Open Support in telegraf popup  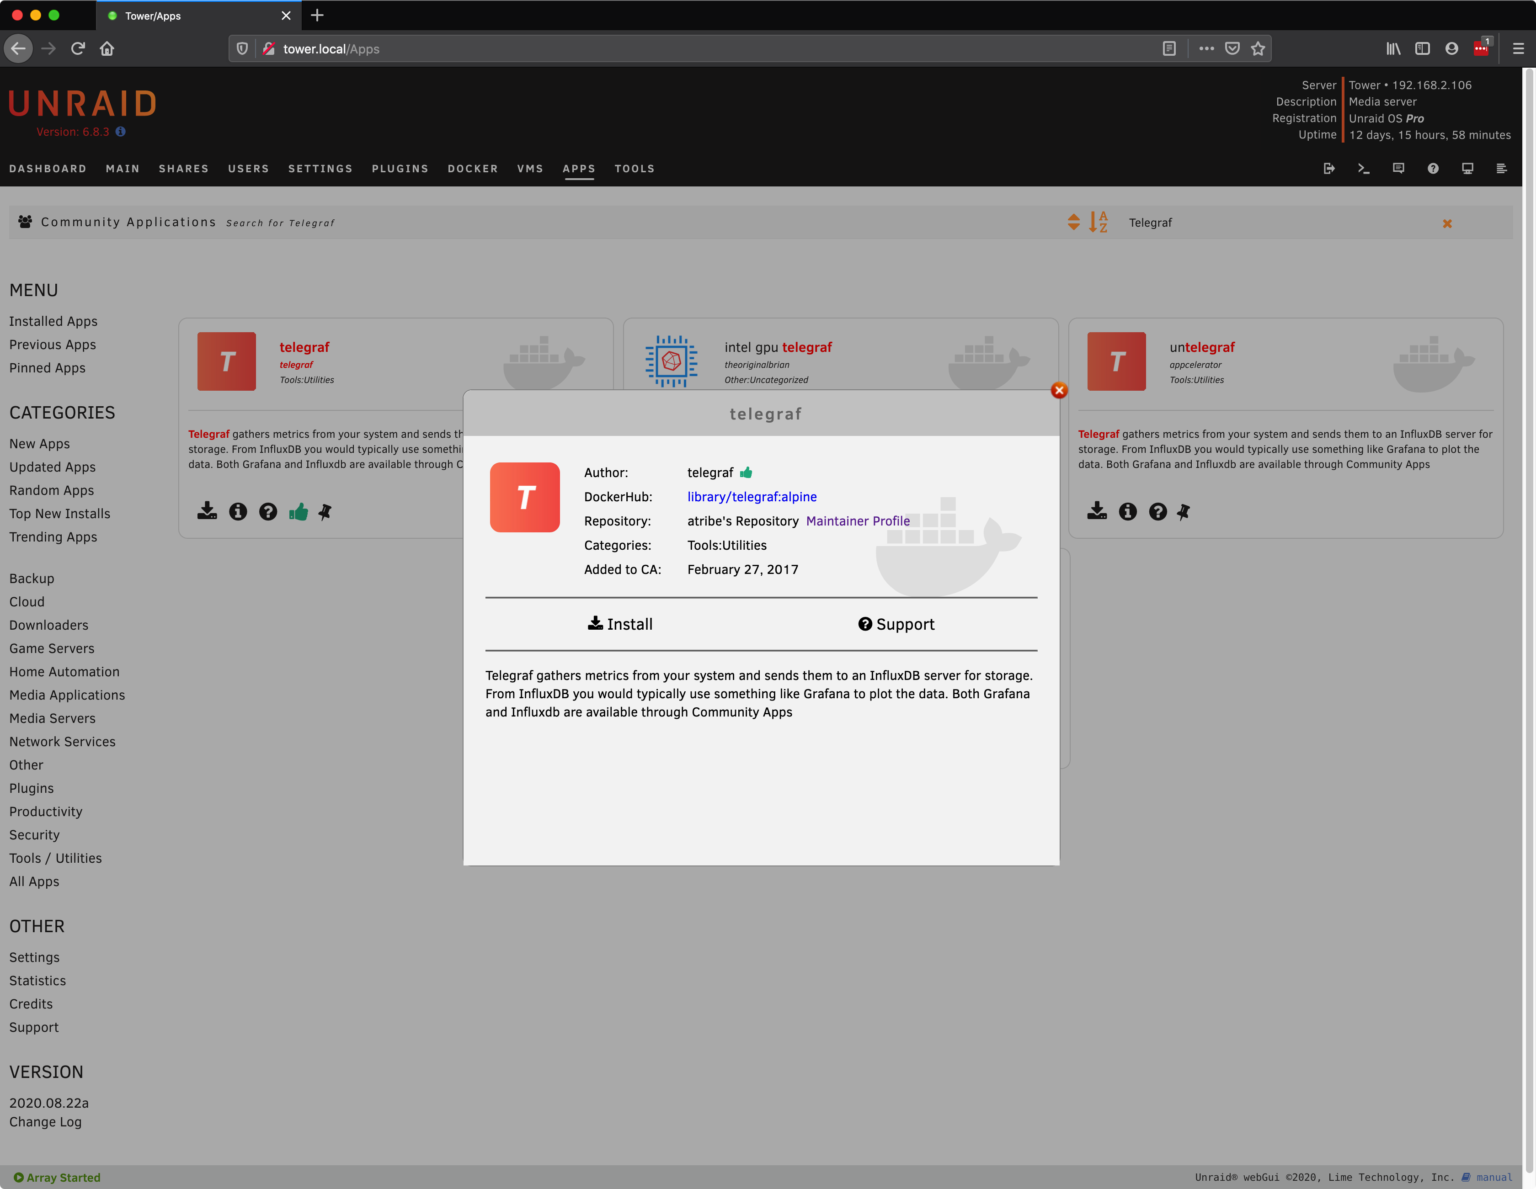click(896, 624)
